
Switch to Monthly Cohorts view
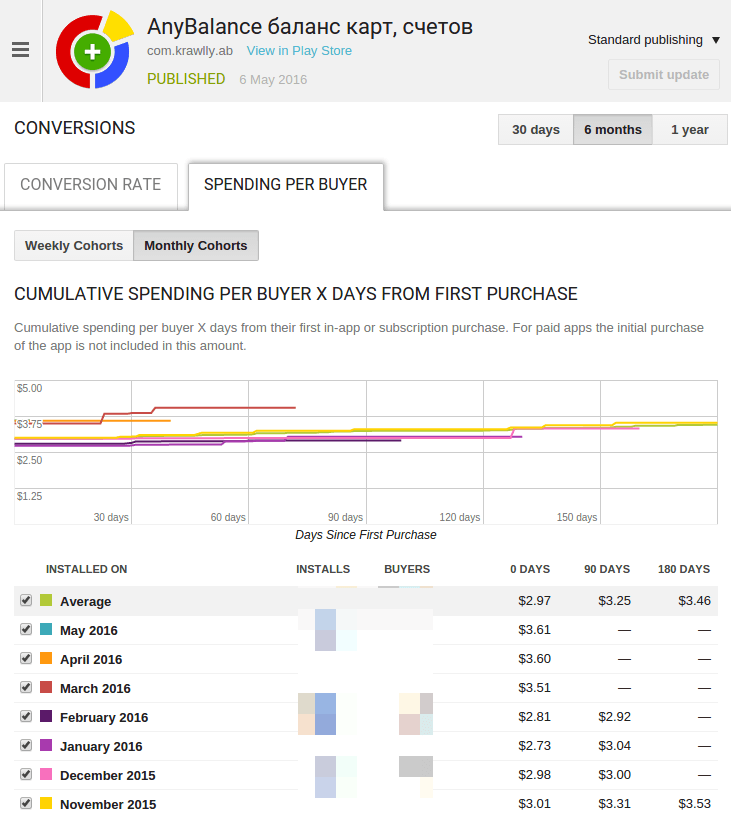coord(196,246)
